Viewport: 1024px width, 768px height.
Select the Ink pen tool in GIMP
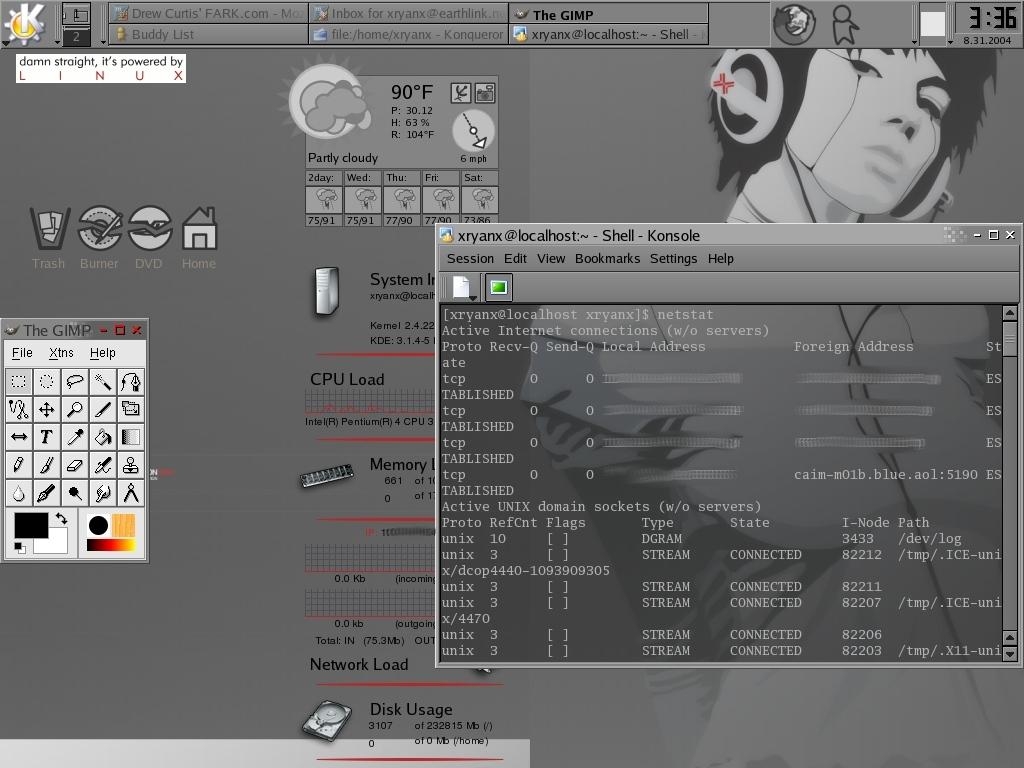[x=46, y=493]
